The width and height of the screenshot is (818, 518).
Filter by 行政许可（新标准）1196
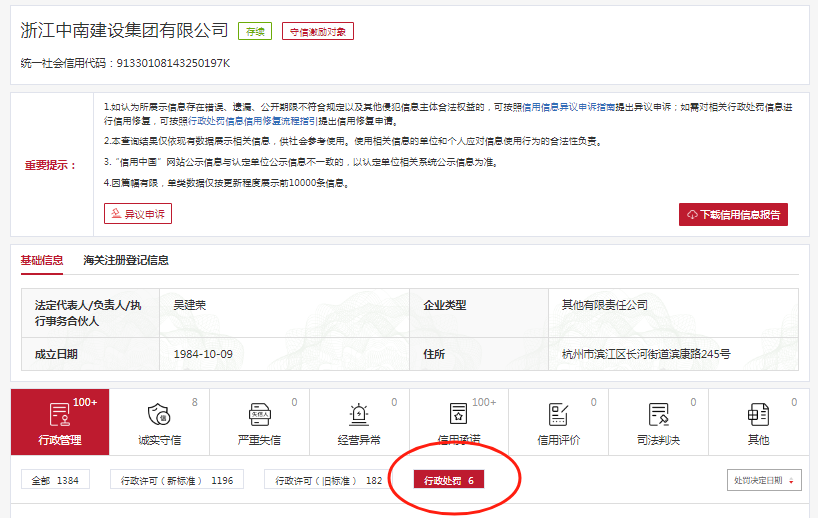[177, 480]
